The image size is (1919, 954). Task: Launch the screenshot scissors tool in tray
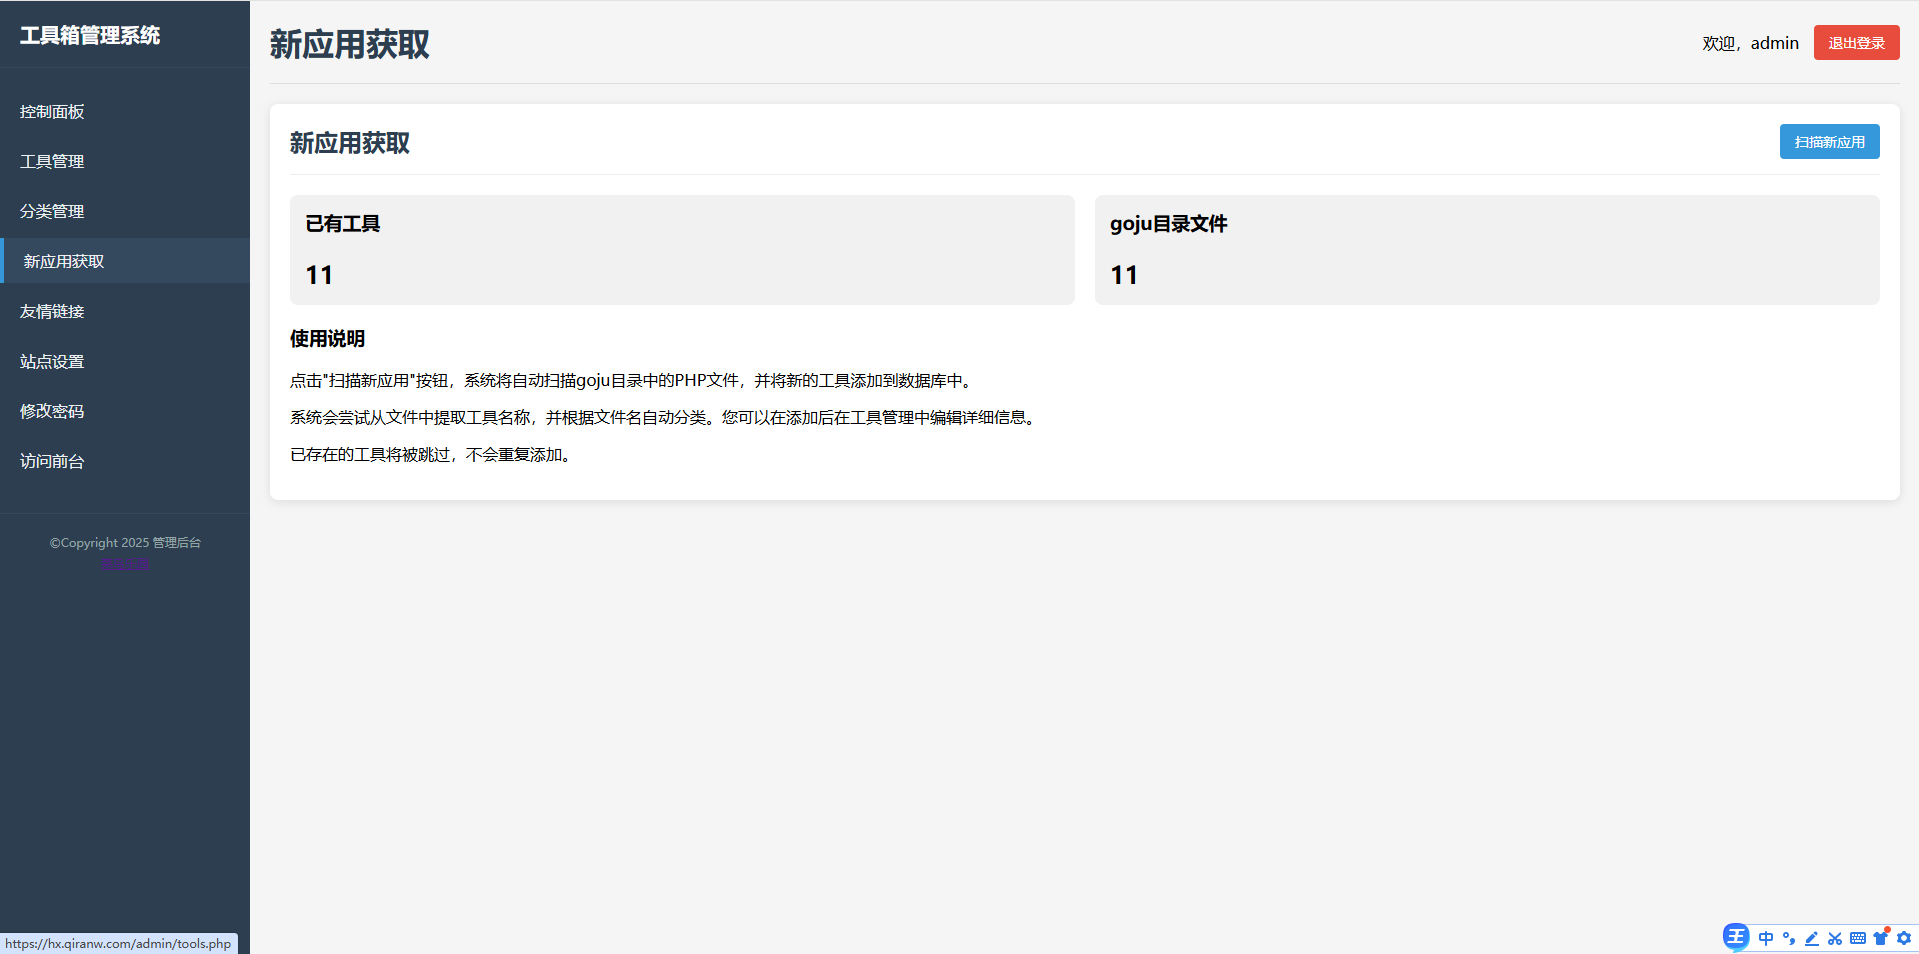click(x=1836, y=939)
